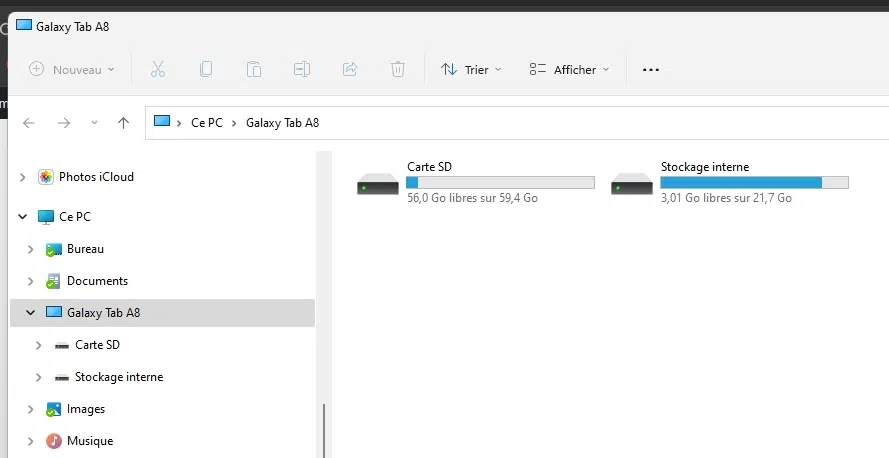Screen dimensions: 889x458
Task: Click Carte SD drive icon in main pane
Action: tap(378, 184)
